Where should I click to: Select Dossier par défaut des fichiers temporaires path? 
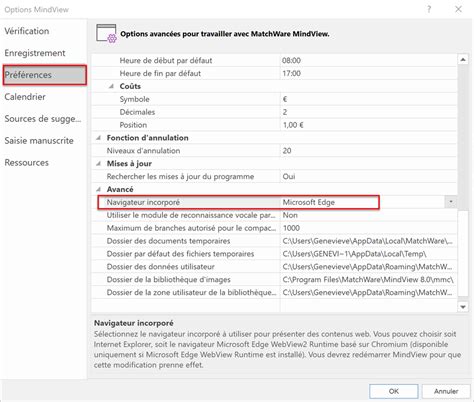click(x=354, y=254)
